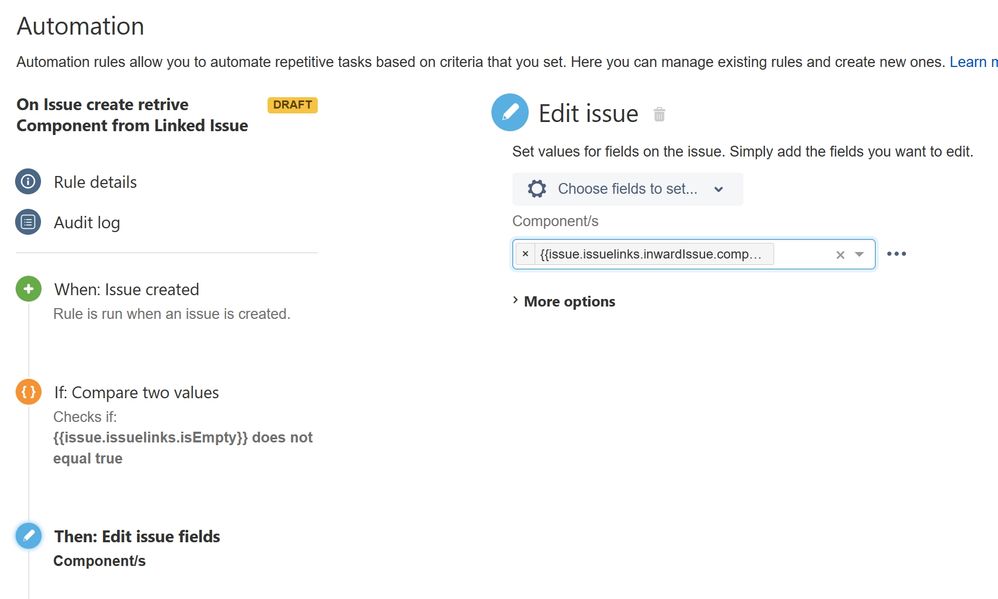Follow the Learn more link
This screenshot has width=998, height=599.
pos(973,62)
